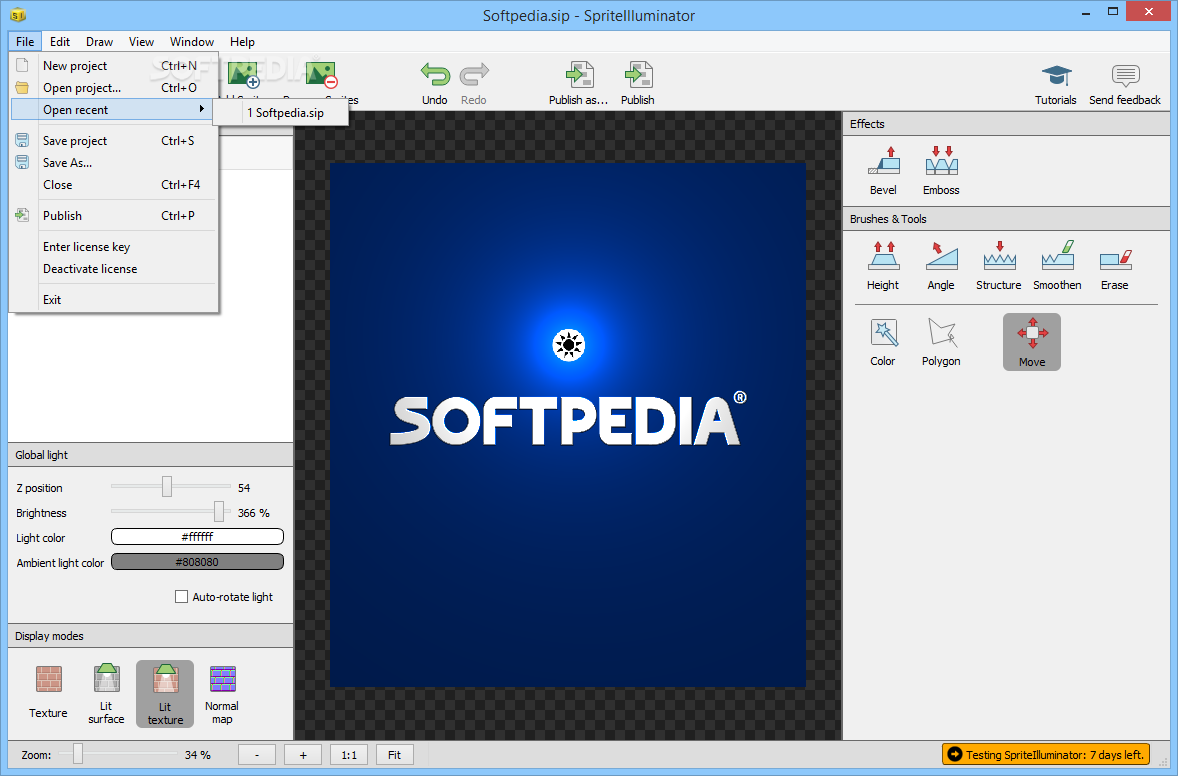
Task: Select the Polygon tool
Action: [x=941, y=343]
